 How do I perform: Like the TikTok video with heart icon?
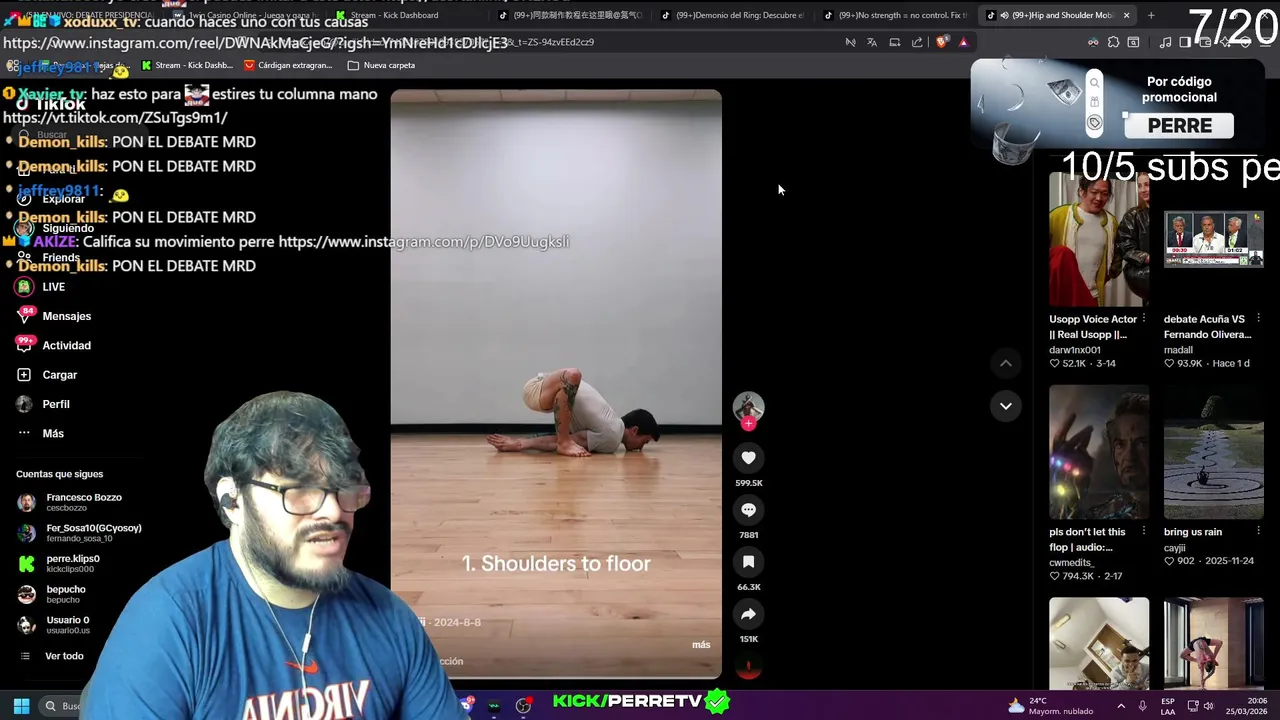[748, 458]
